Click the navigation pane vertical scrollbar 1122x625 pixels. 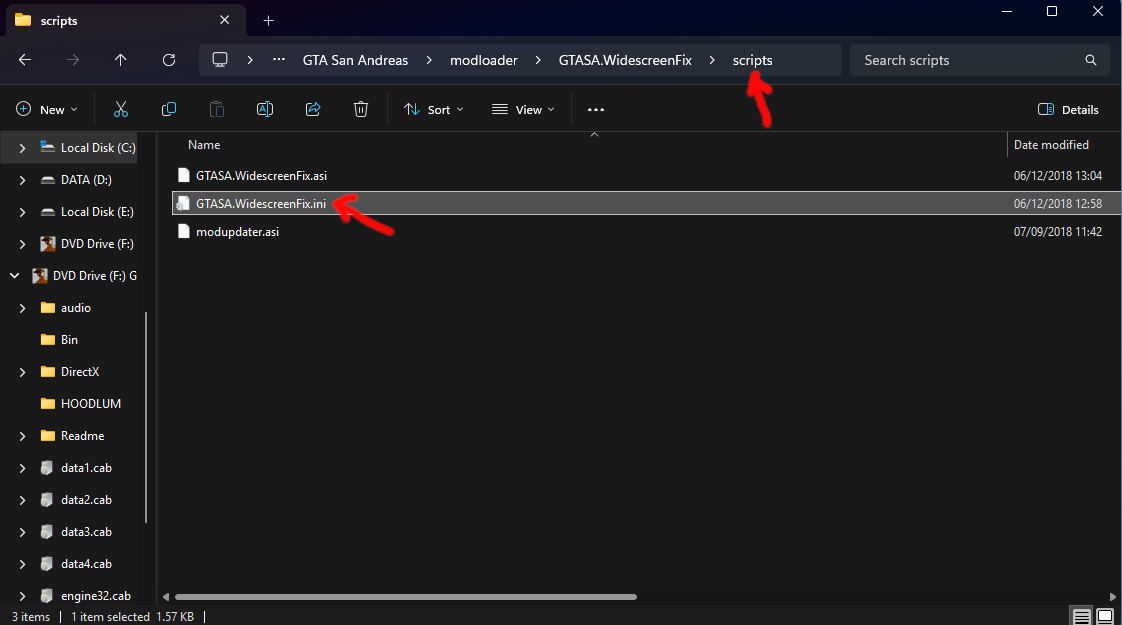click(x=147, y=417)
